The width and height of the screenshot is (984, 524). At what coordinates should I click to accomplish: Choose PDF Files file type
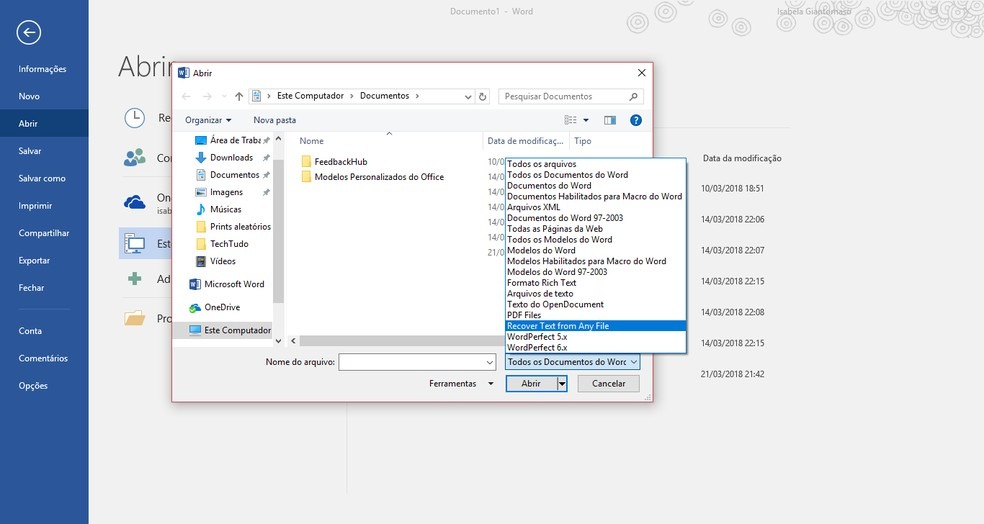pyautogui.click(x=596, y=315)
